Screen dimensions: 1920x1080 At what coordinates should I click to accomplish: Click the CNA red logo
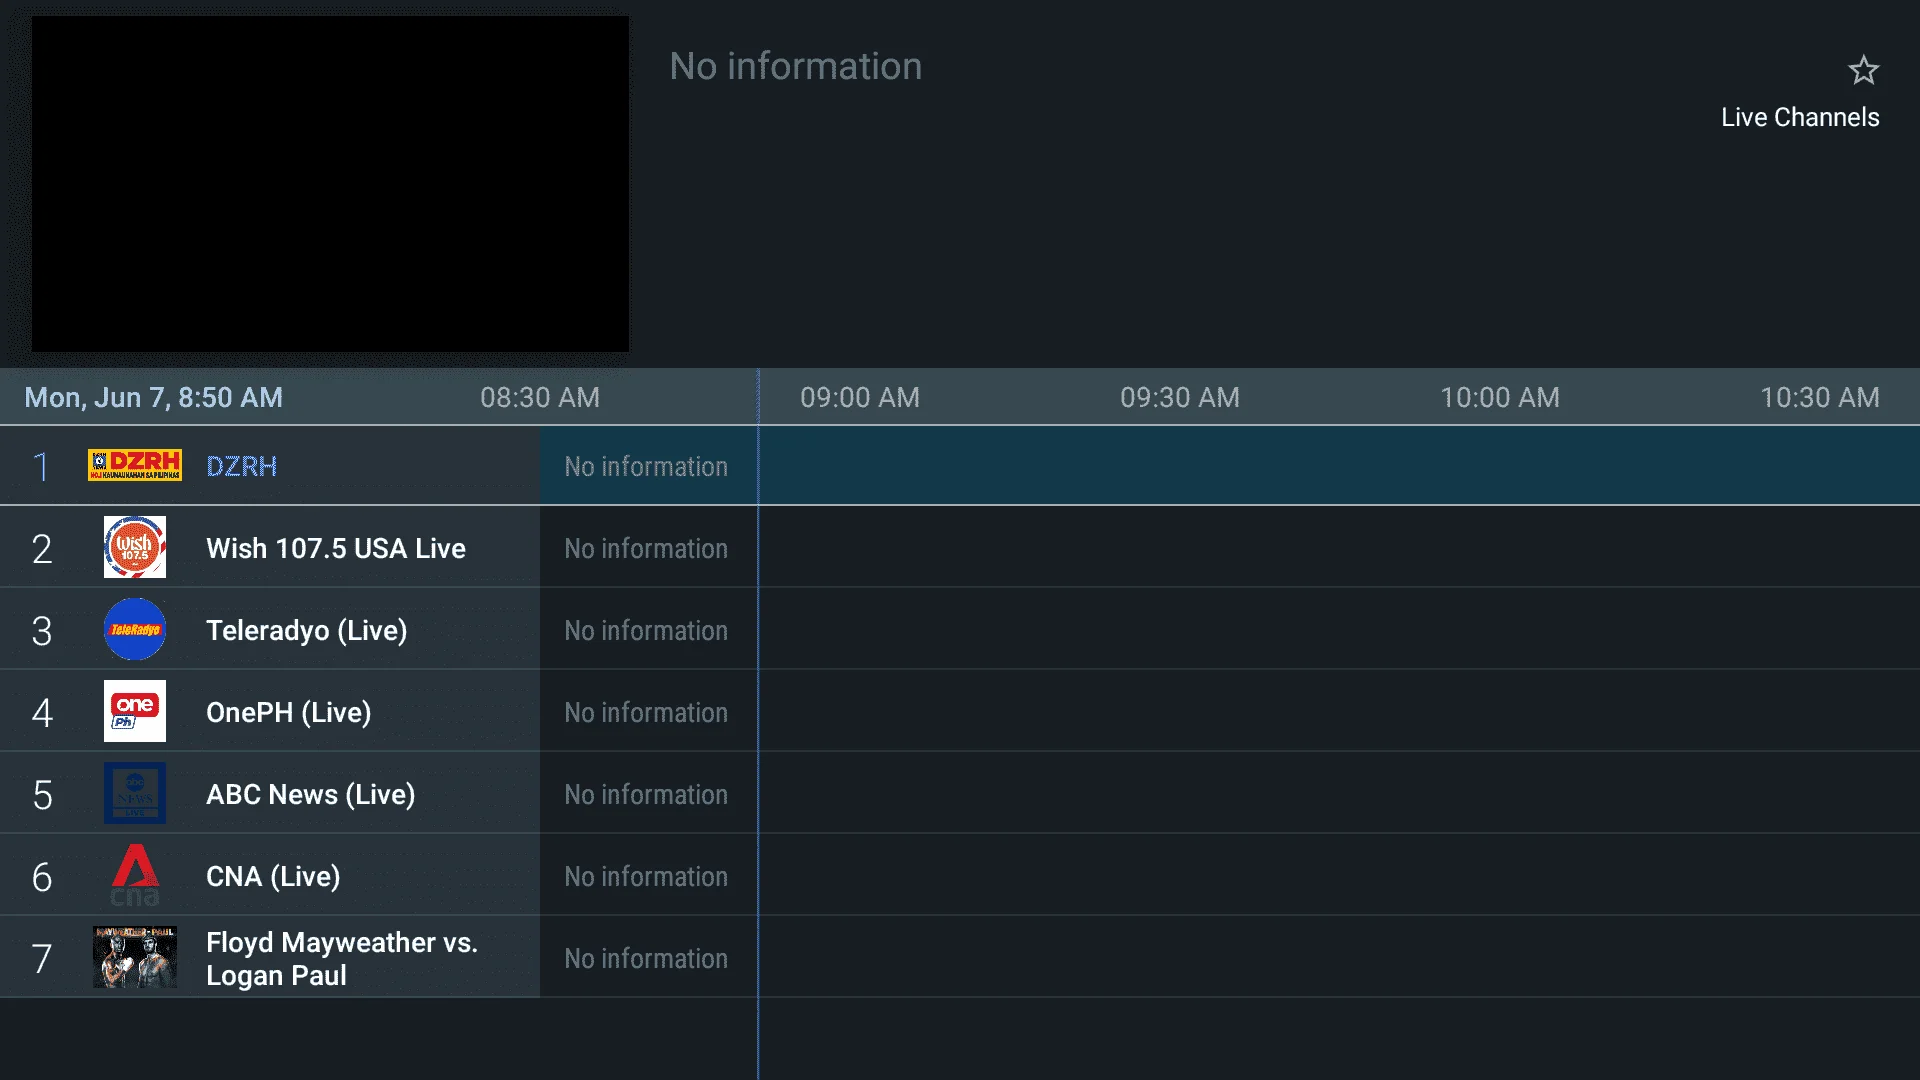tap(135, 875)
